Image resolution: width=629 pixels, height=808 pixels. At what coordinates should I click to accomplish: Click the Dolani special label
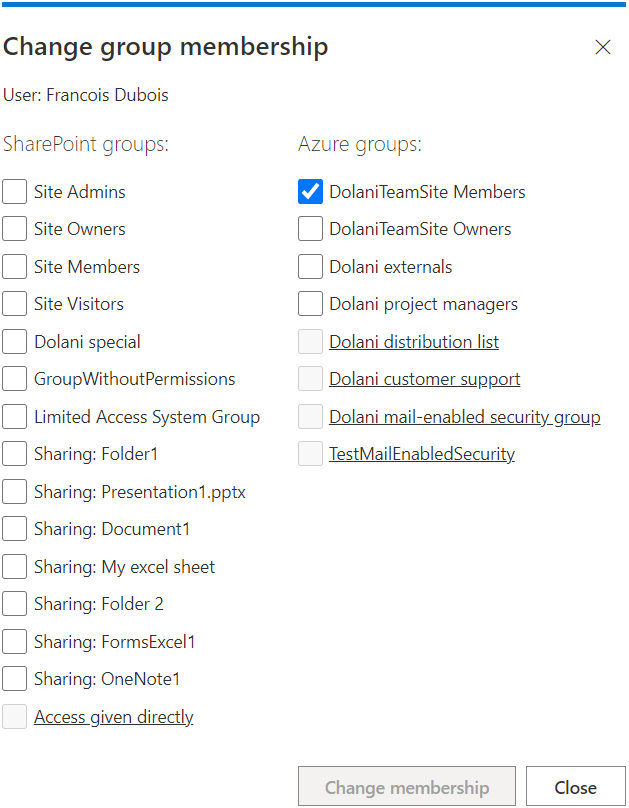tap(87, 342)
